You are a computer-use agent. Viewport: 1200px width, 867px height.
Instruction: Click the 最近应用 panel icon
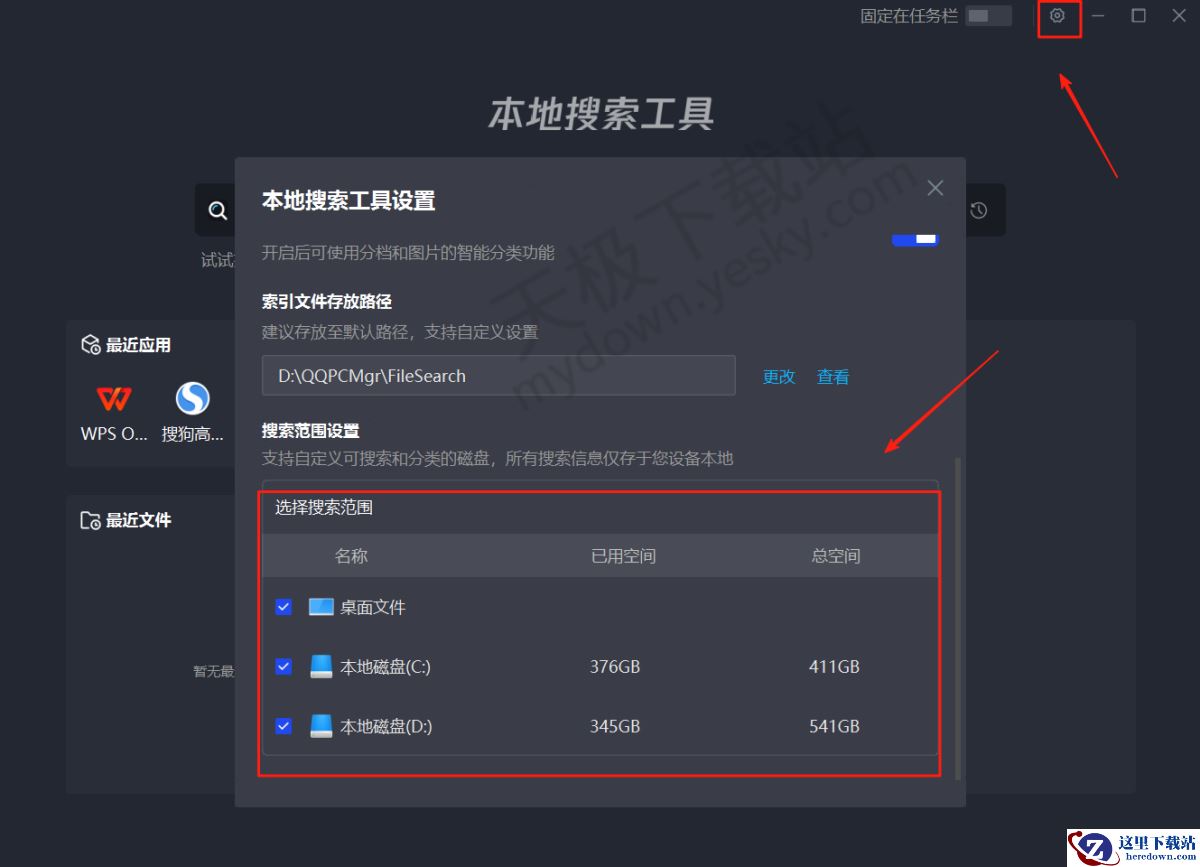(88, 344)
